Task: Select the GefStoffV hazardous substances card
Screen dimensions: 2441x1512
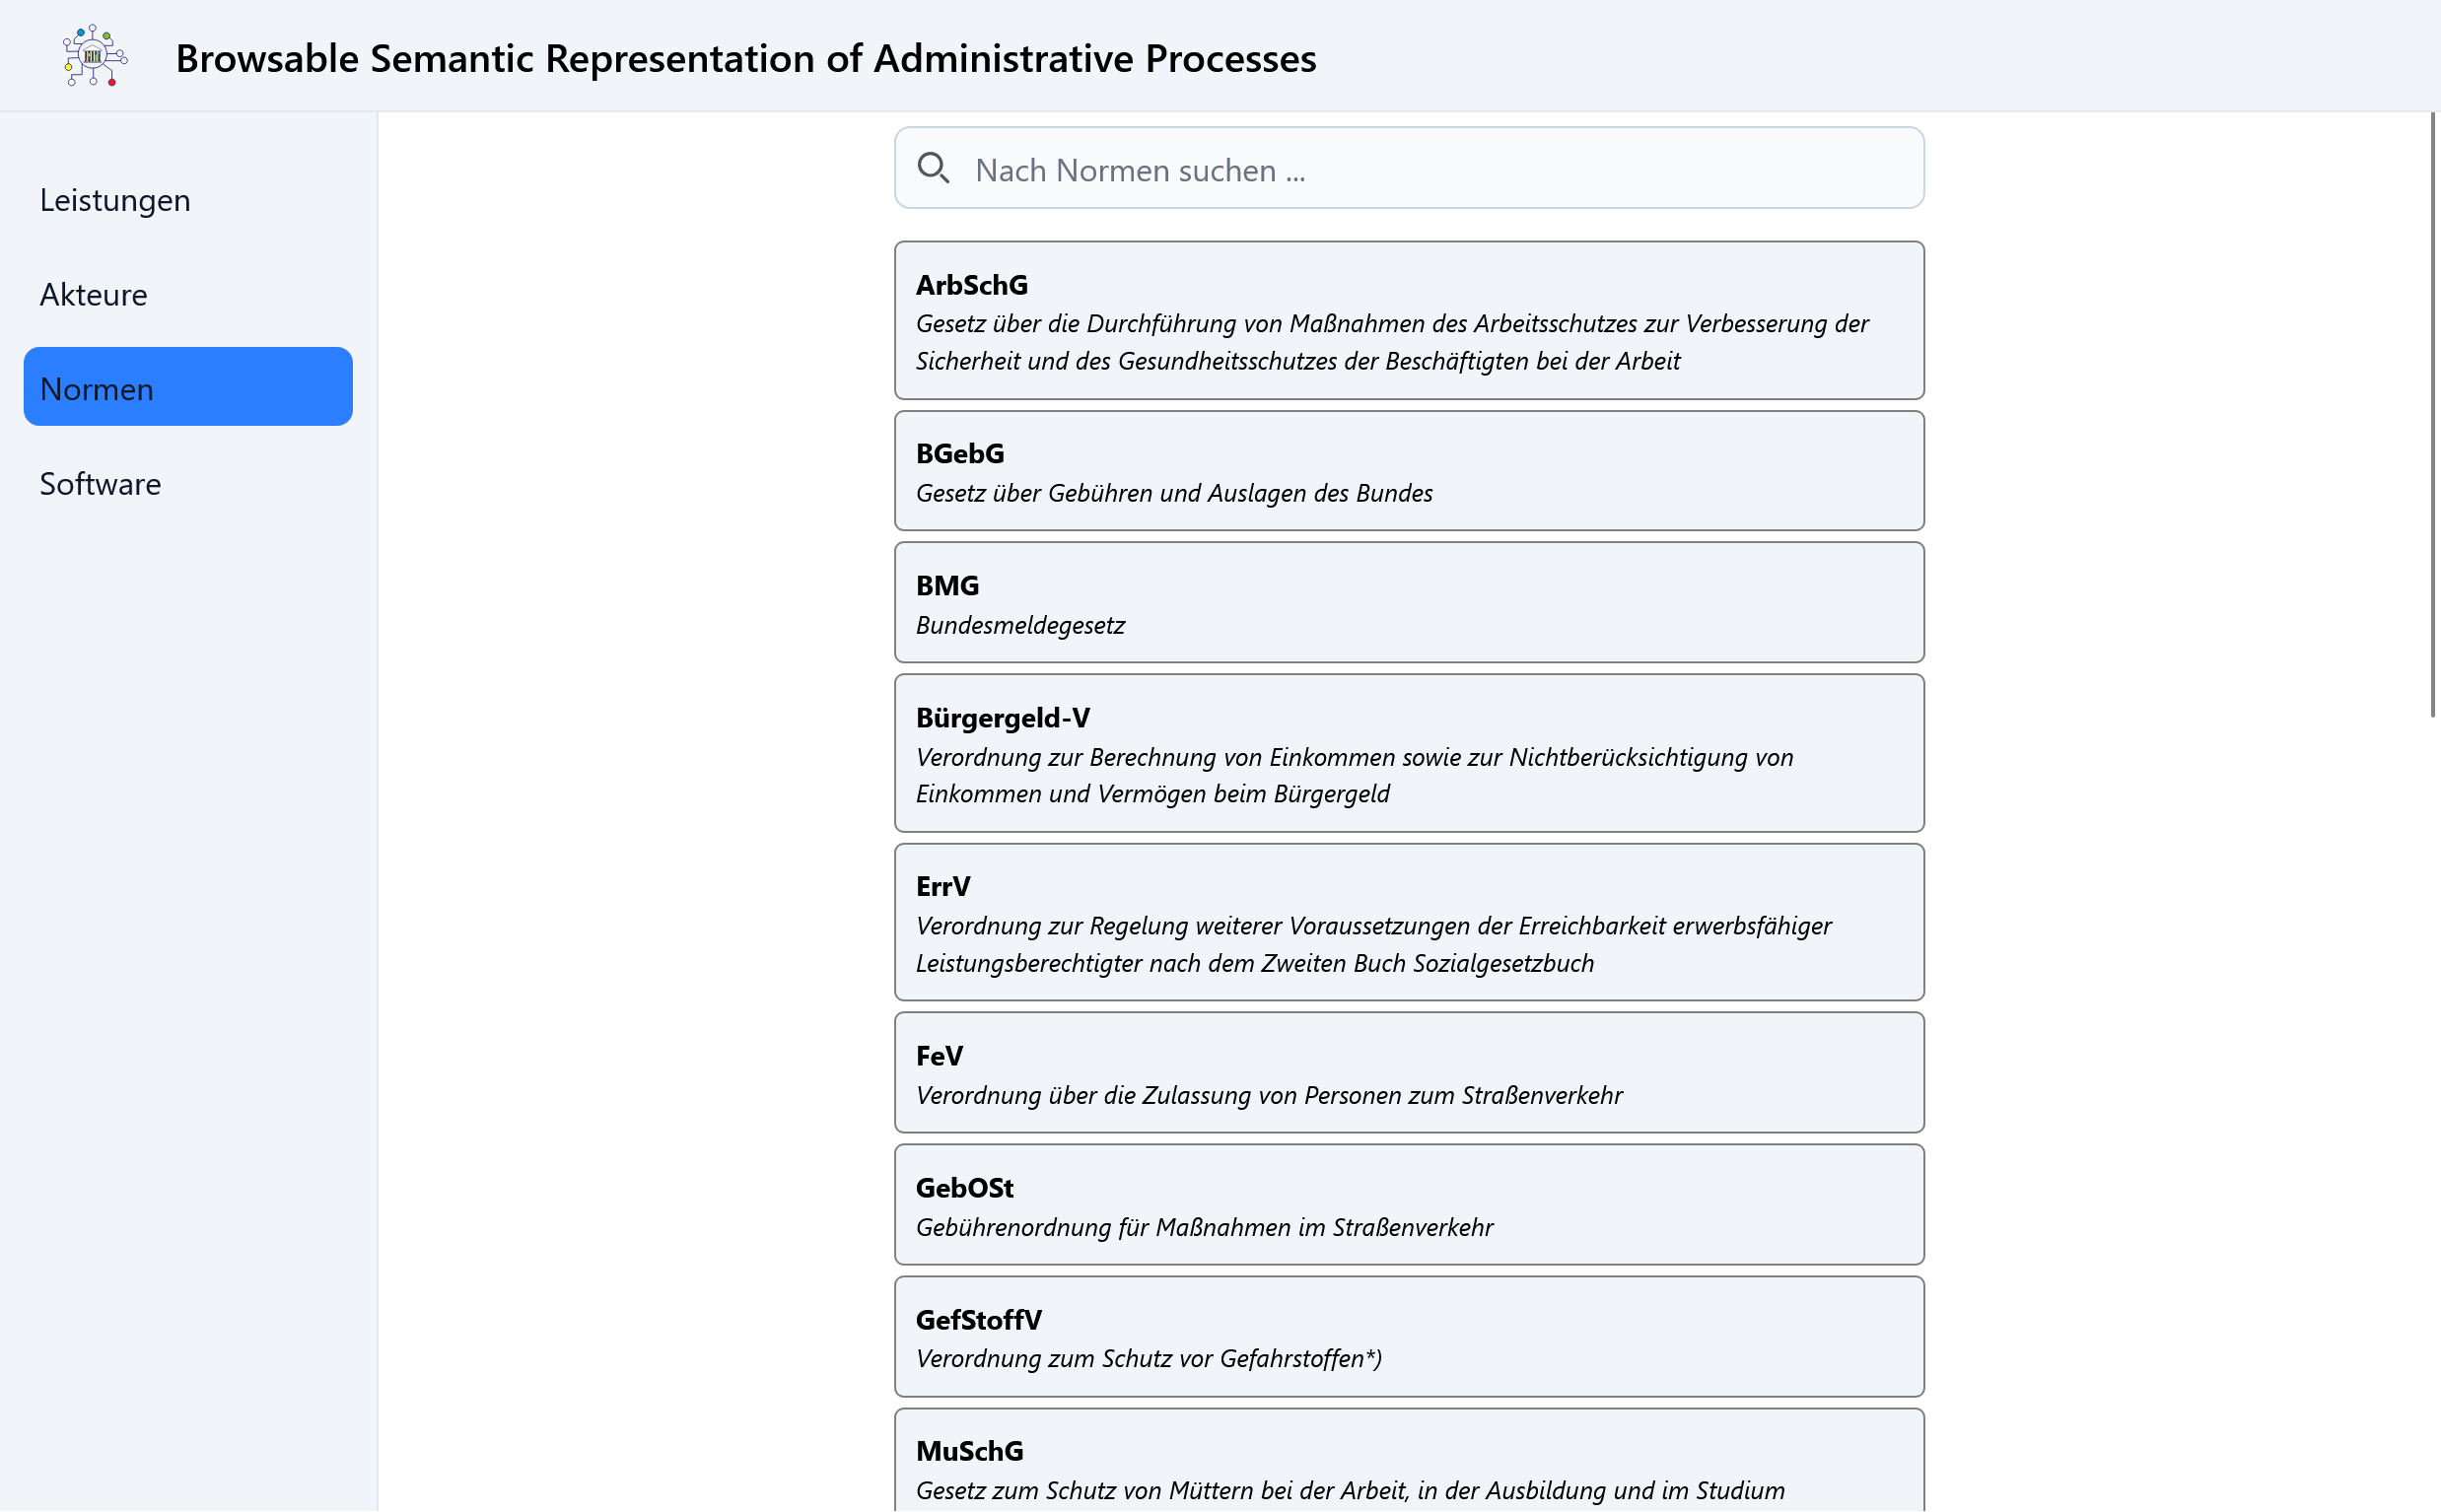Action: (1406, 1336)
